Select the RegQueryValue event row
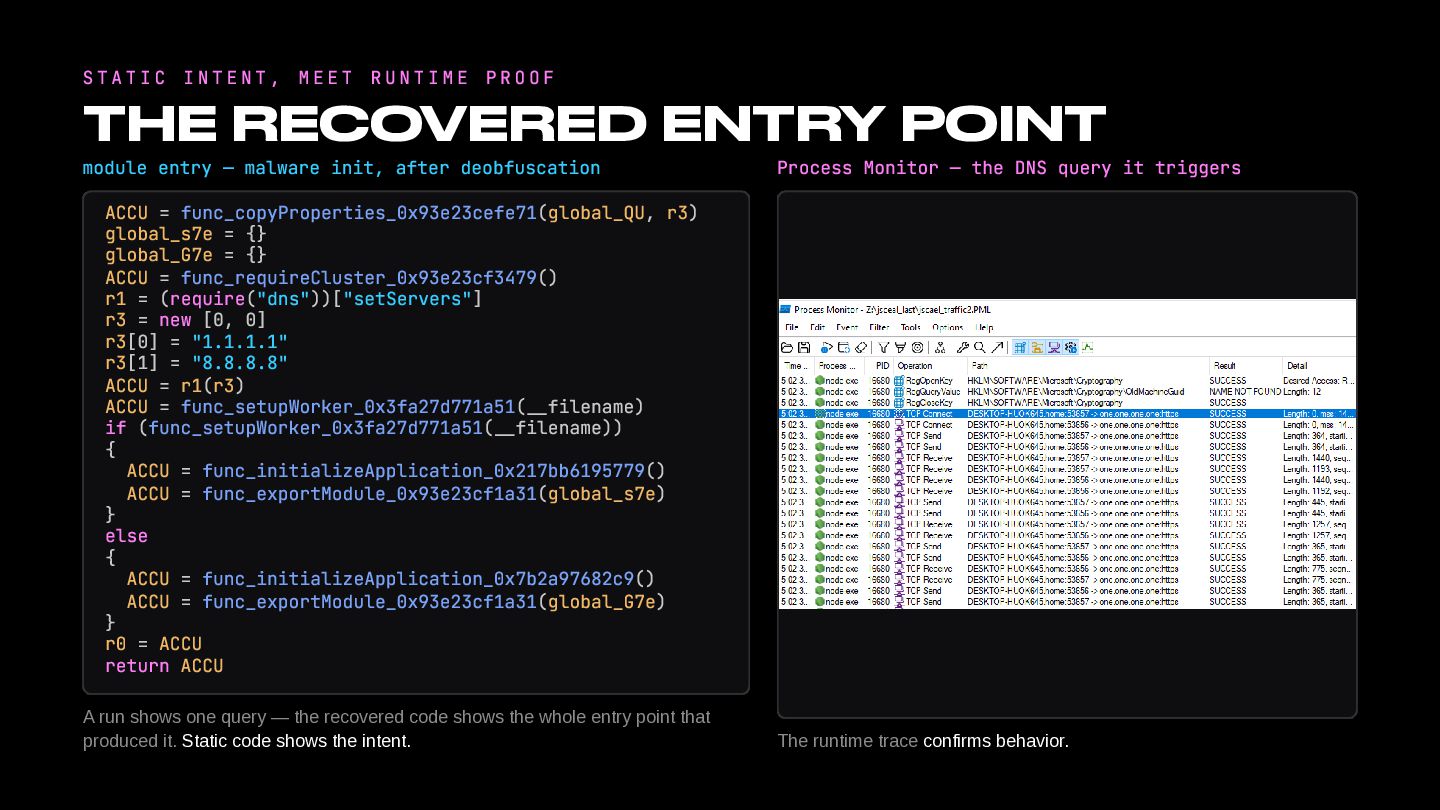Screen dimensions: 1440x810 tap(1067, 391)
